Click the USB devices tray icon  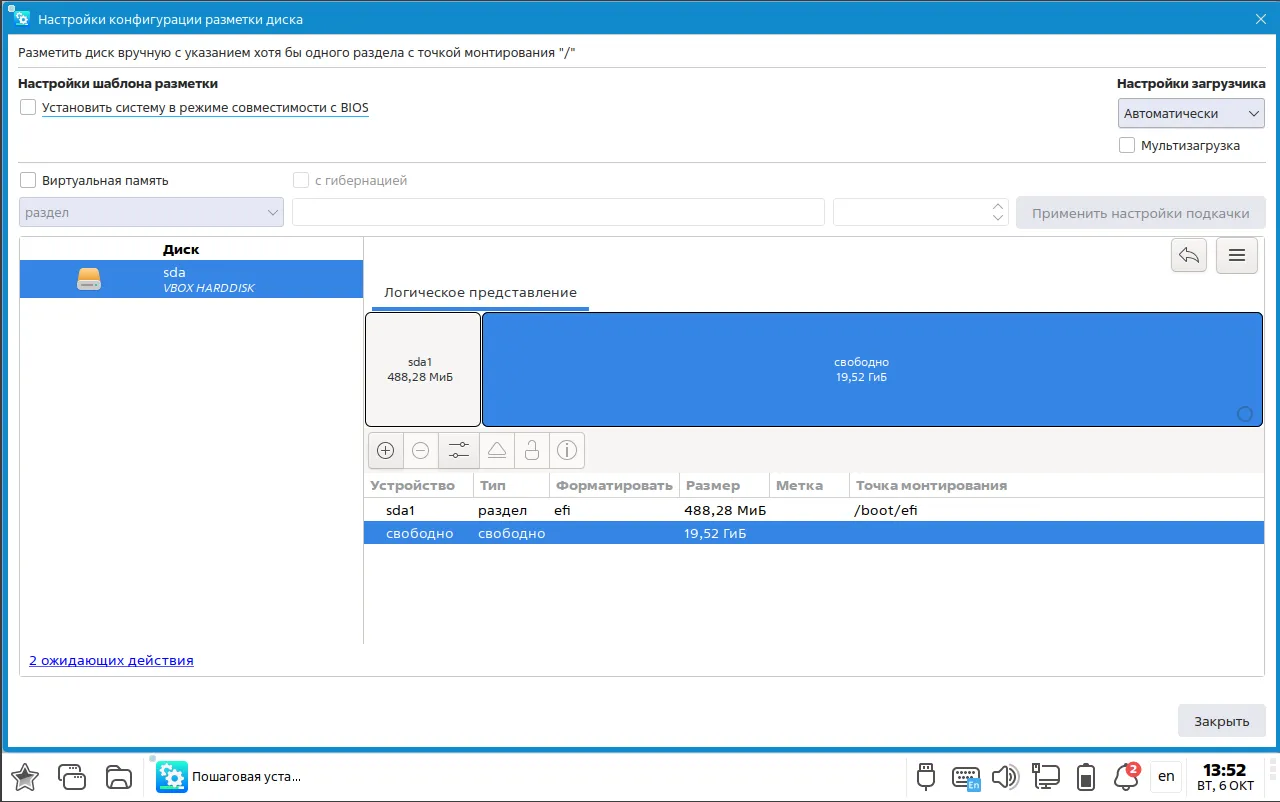tap(926, 776)
